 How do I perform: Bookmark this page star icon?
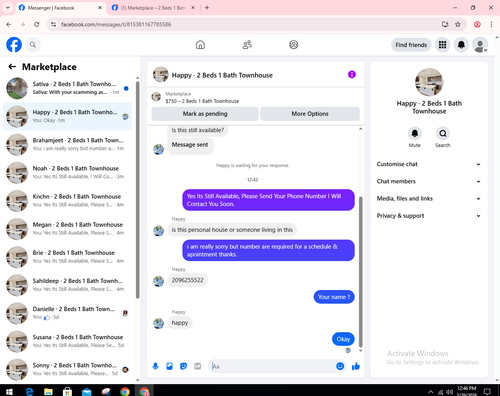point(458,24)
